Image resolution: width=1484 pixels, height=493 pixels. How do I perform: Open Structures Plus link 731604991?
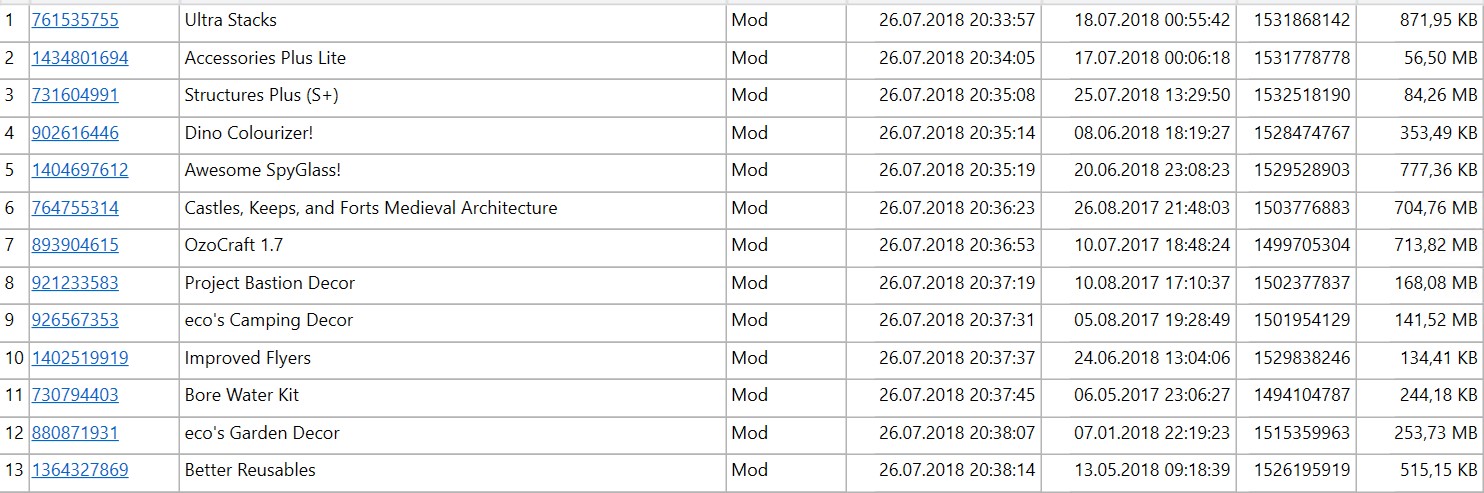pos(75,95)
